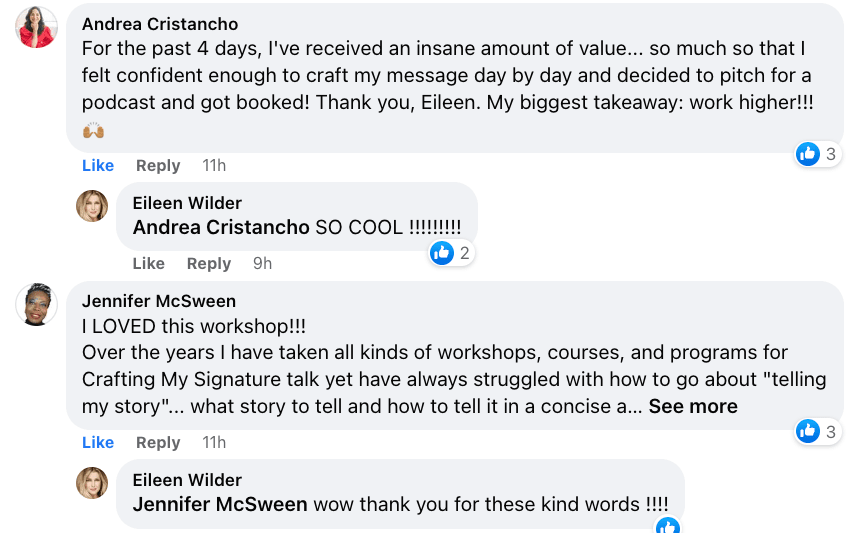Click Andrea Cristancho's profile picture
This screenshot has height=533, width=862.
37,27
